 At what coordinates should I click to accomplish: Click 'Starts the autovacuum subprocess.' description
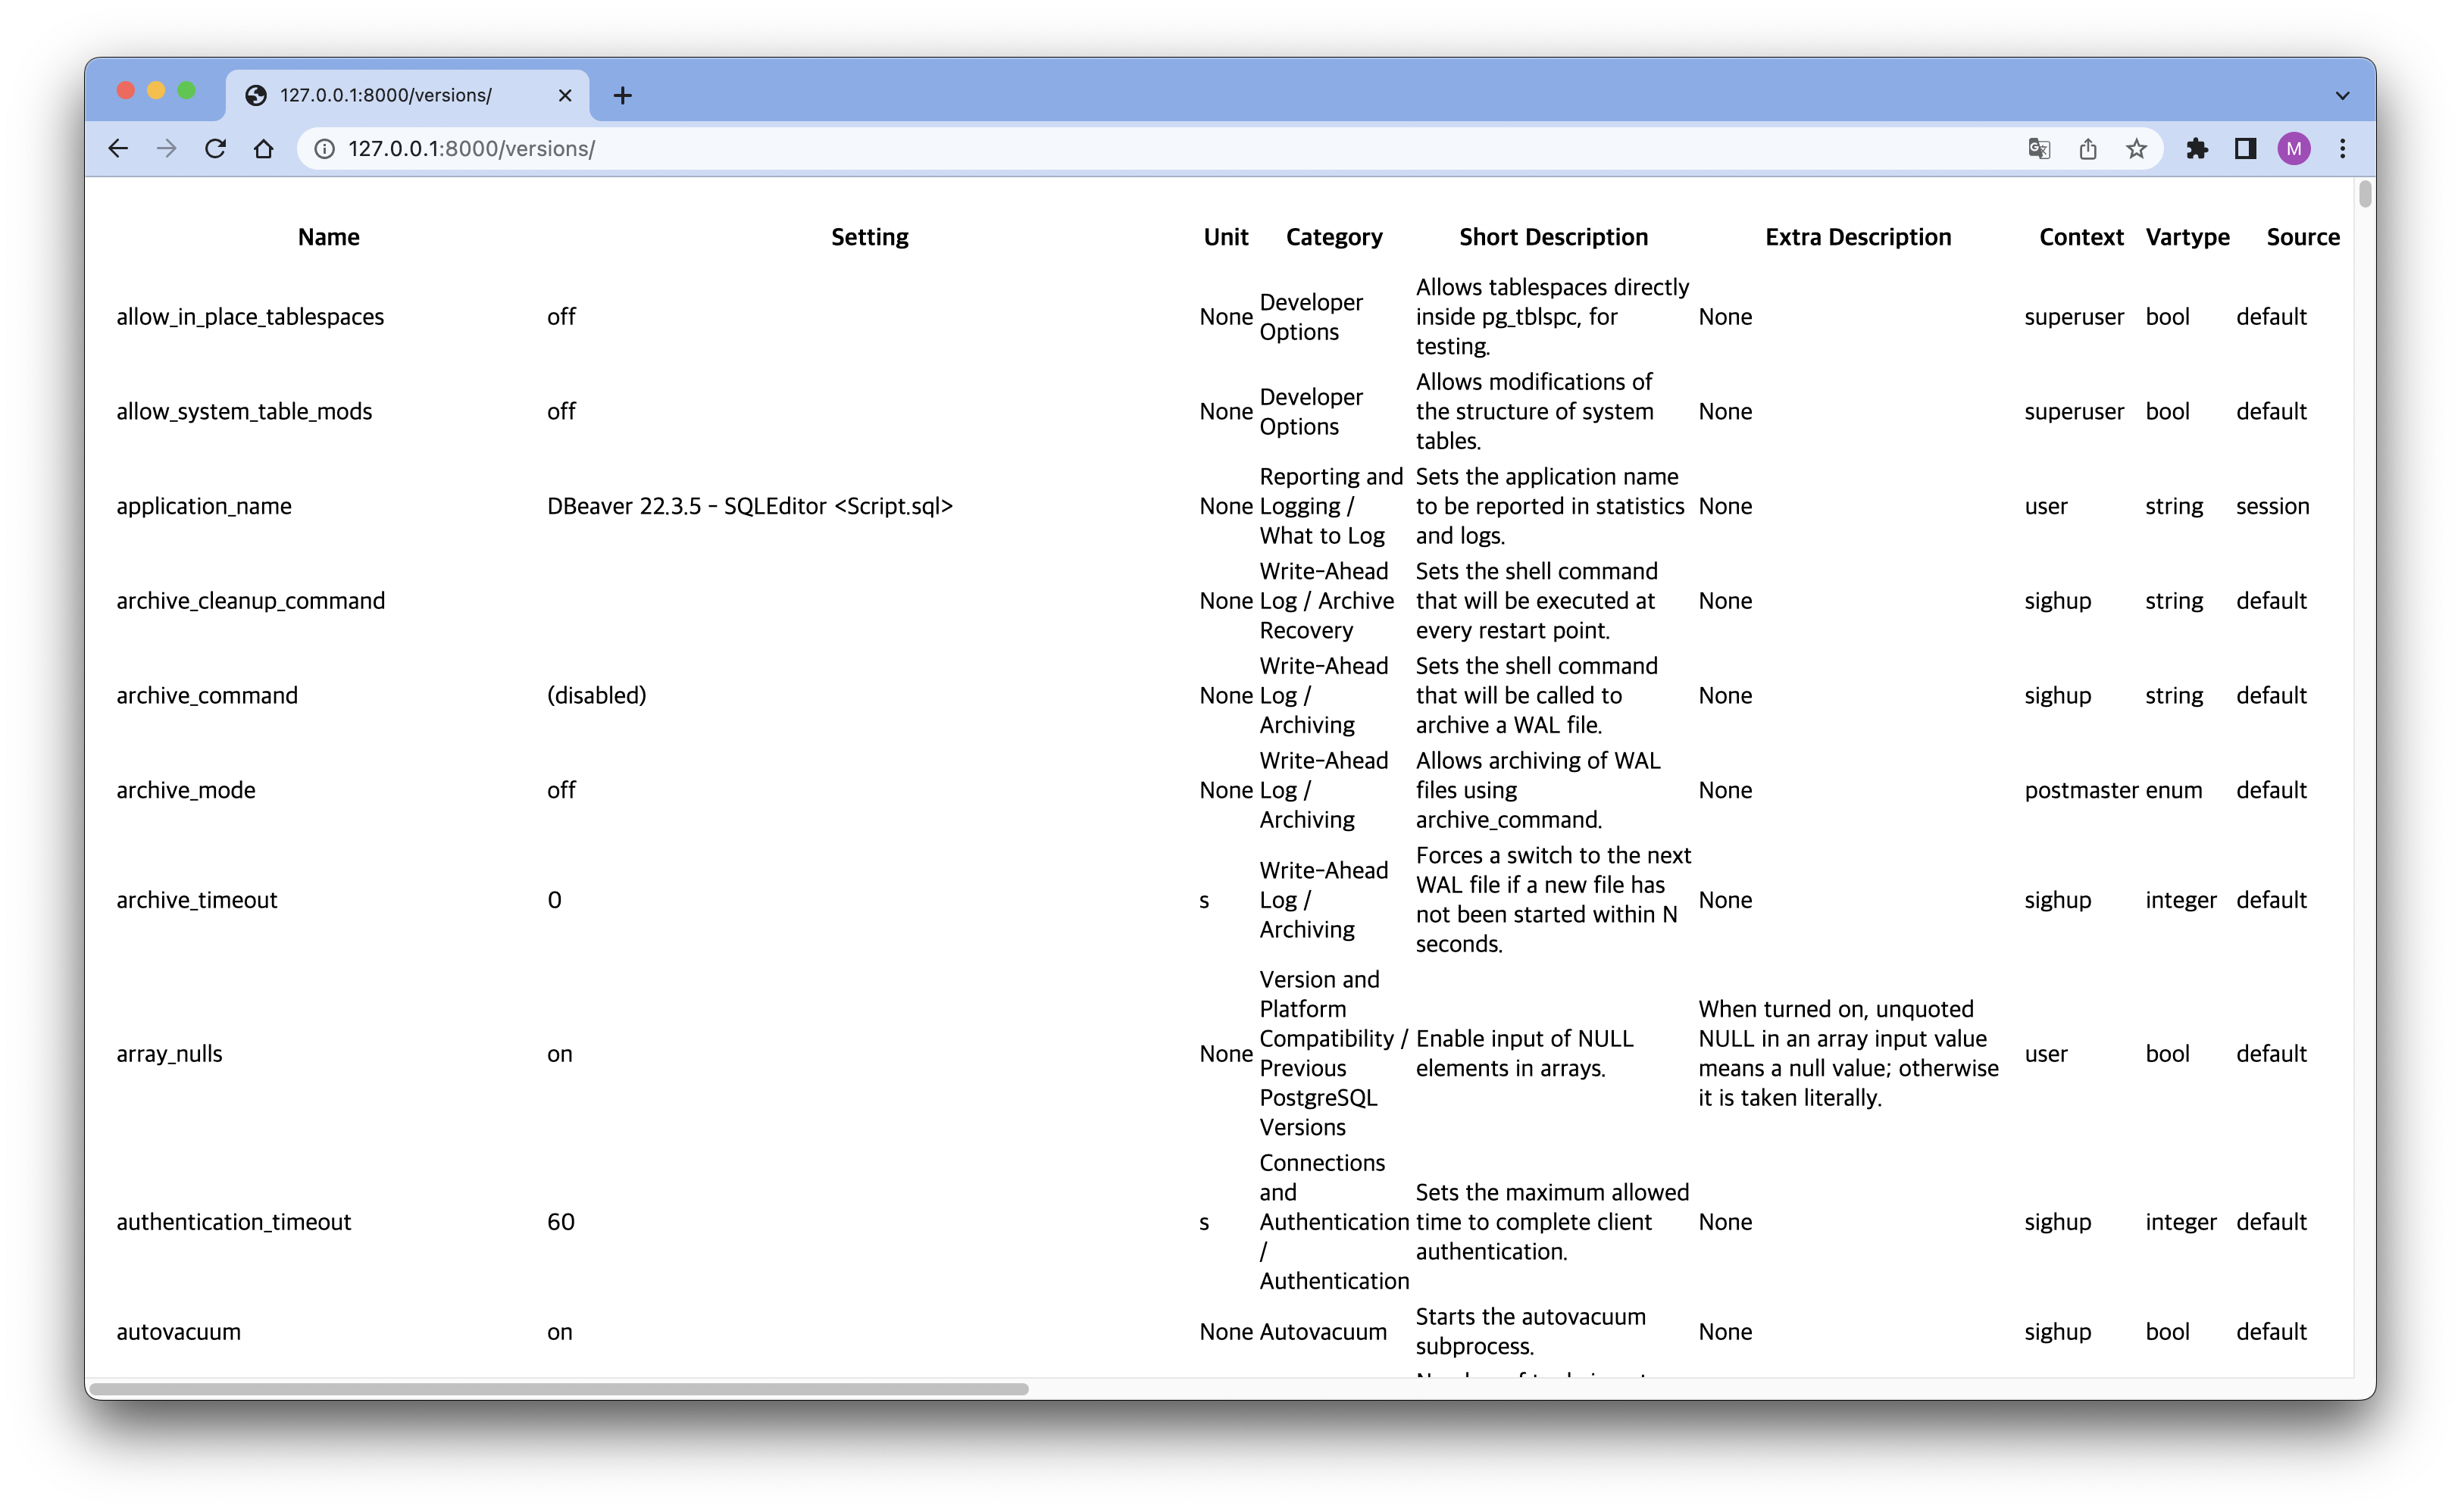point(1530,1332)
